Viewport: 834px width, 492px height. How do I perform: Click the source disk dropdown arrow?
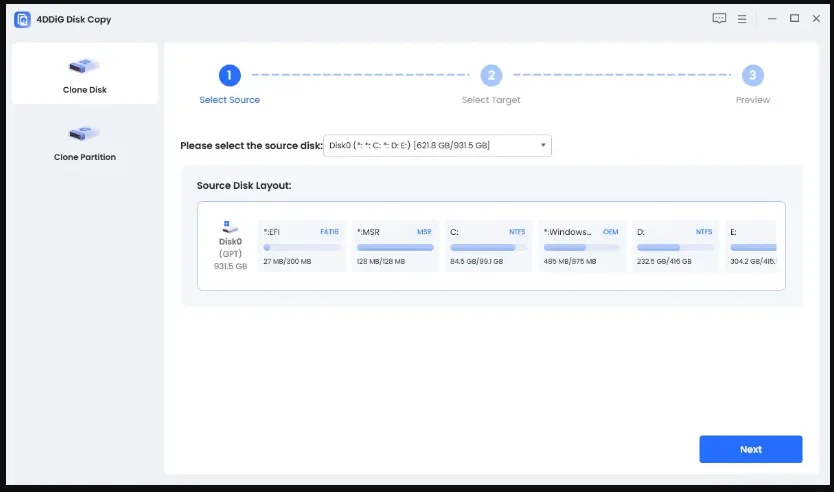click(x=543, y=145)
